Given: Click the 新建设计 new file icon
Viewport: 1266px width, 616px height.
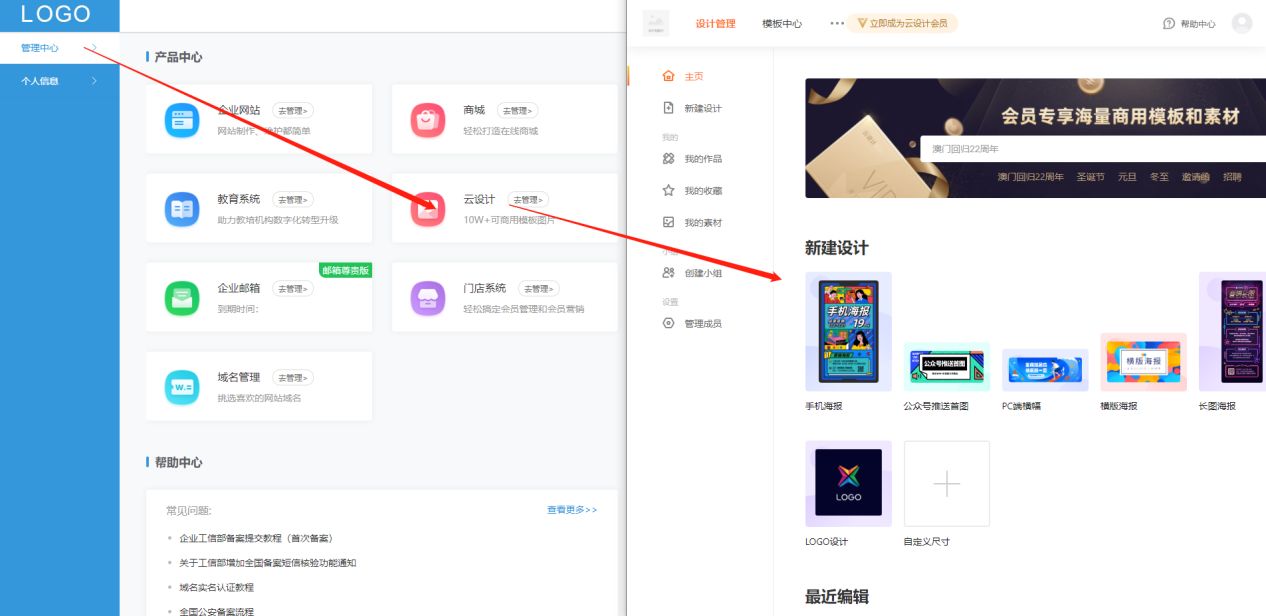Looking at the screenshot, I should click(x=669, y=108).
